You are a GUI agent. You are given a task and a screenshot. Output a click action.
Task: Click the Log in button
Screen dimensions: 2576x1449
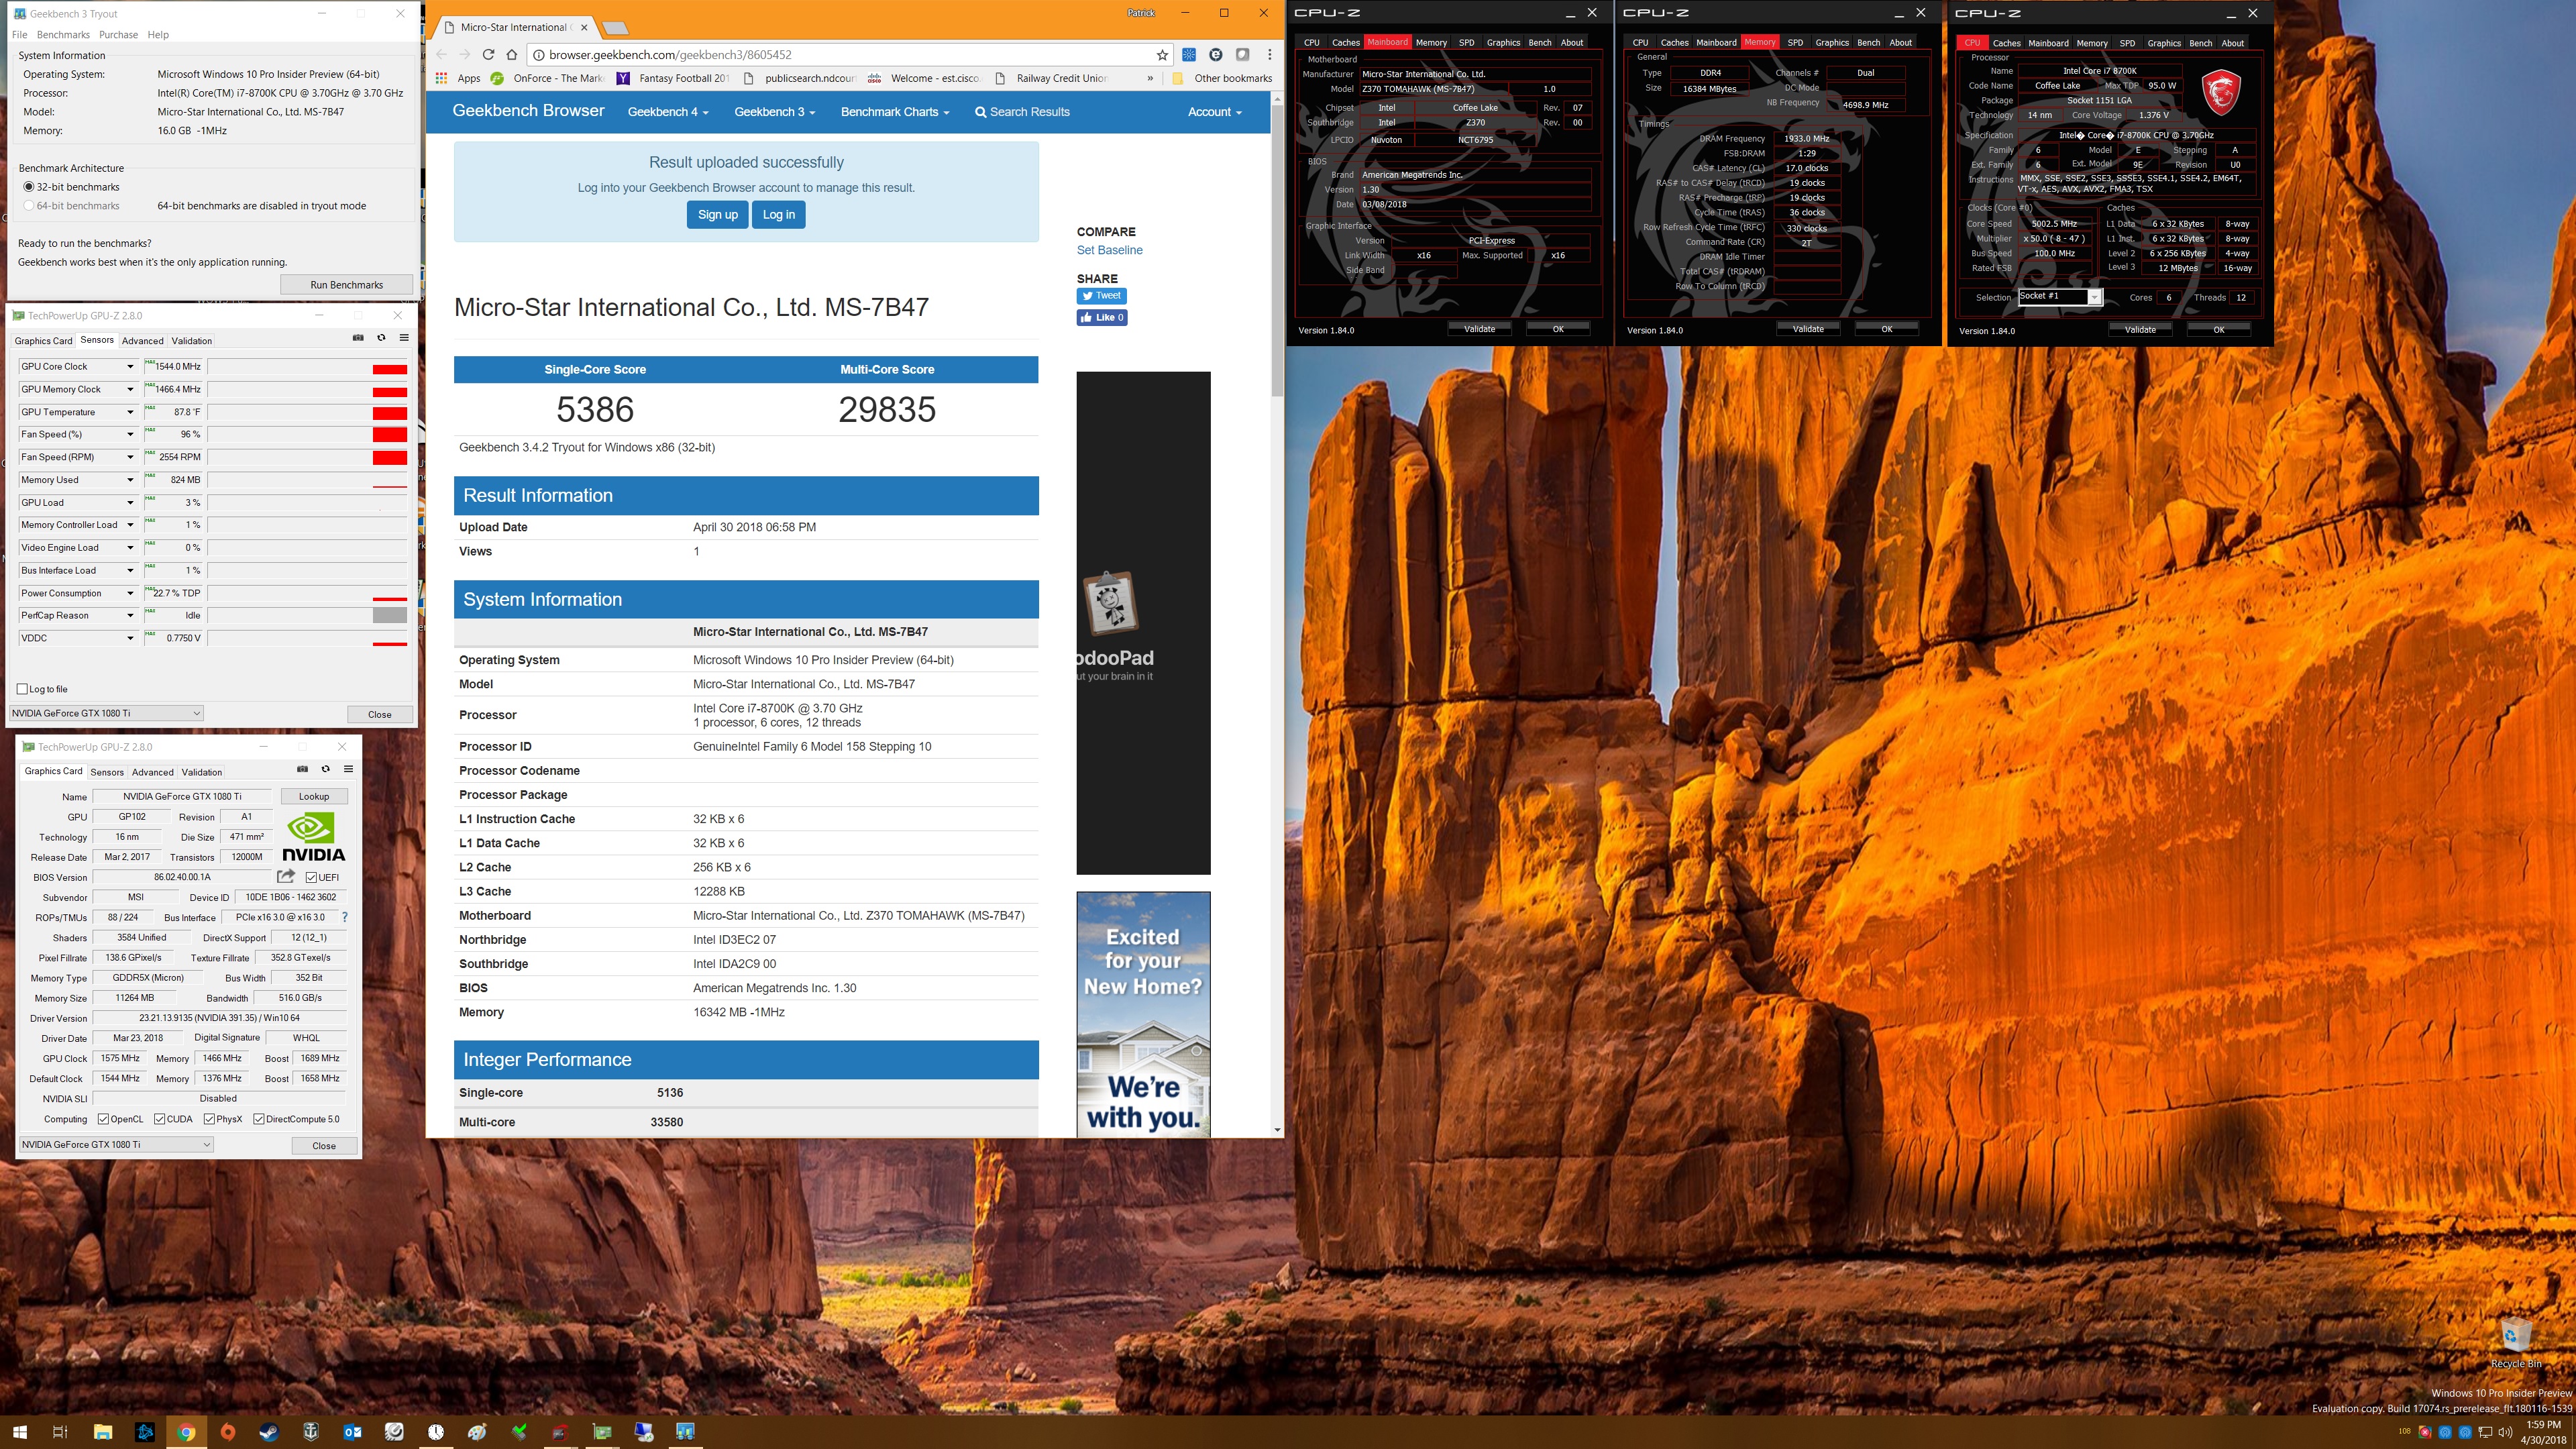(778, 215)
